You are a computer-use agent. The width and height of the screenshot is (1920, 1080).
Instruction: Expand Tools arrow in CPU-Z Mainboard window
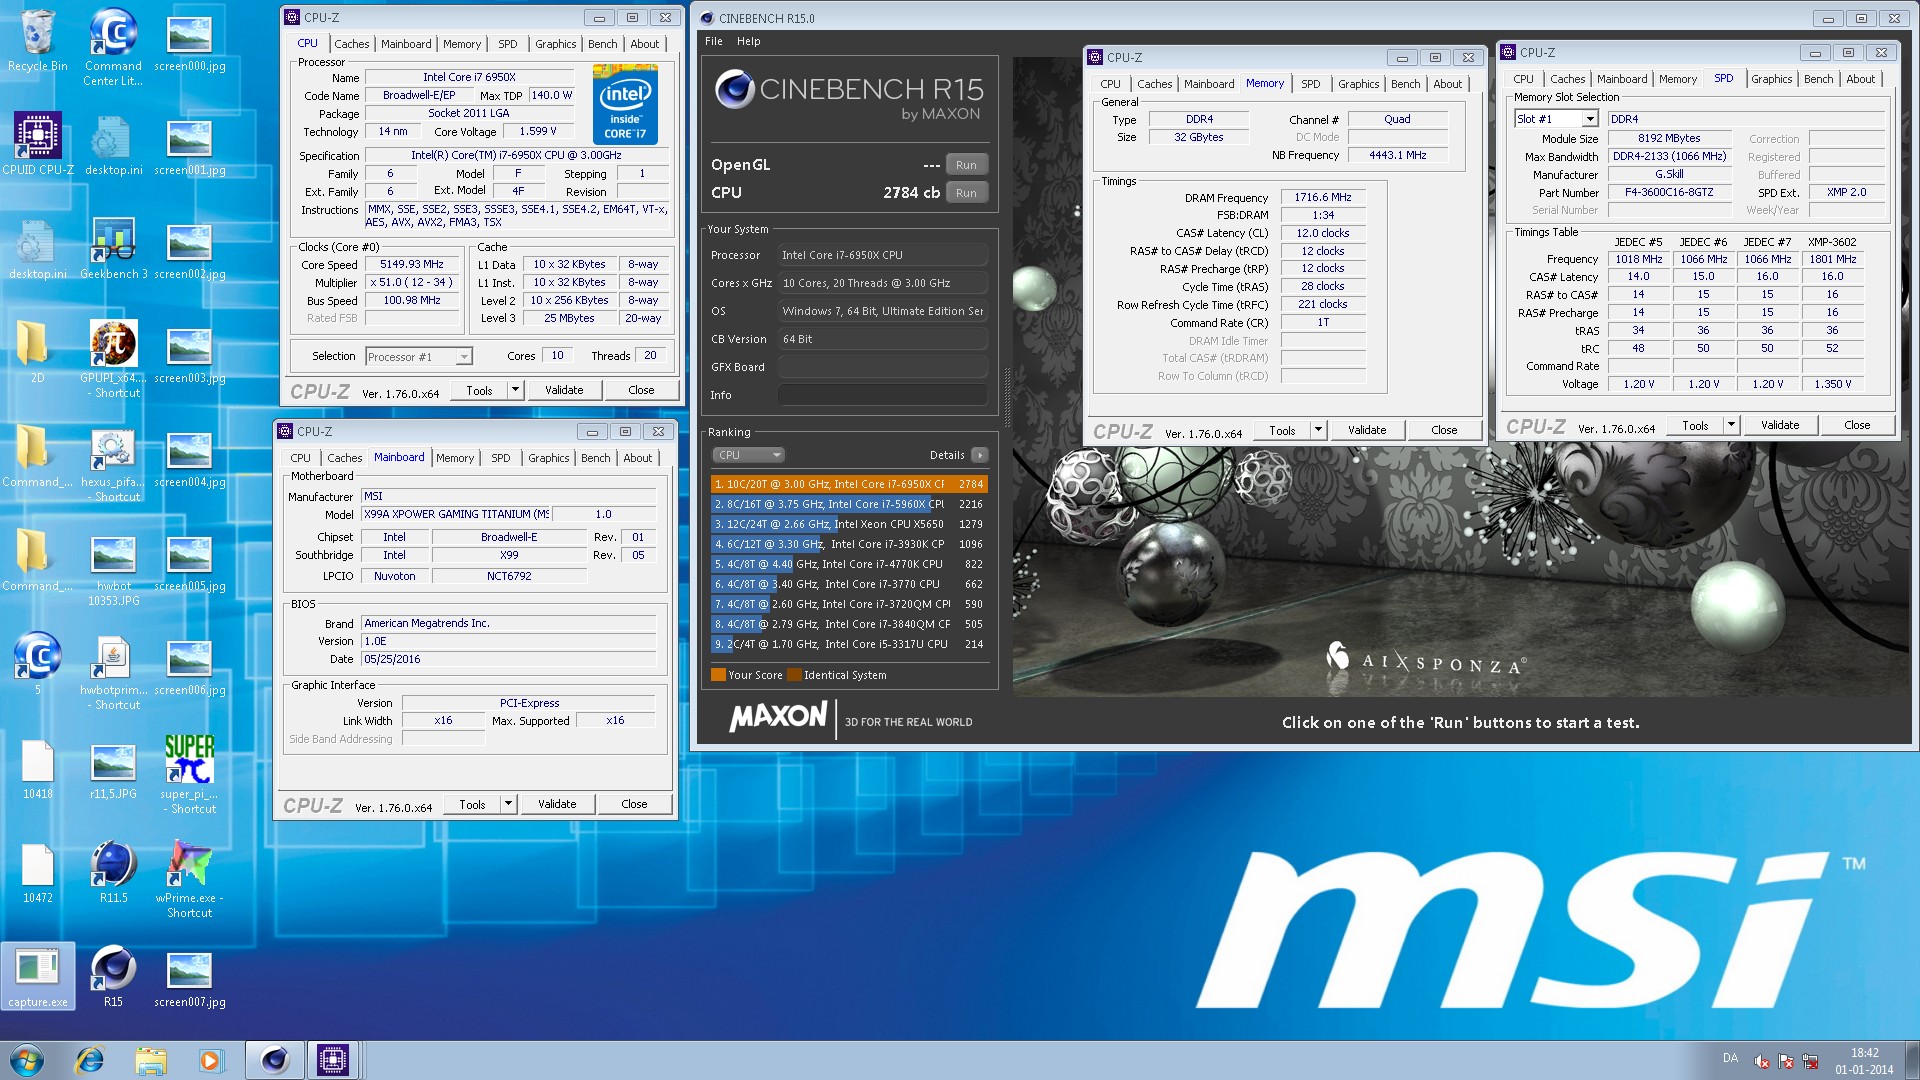(508, 804)
